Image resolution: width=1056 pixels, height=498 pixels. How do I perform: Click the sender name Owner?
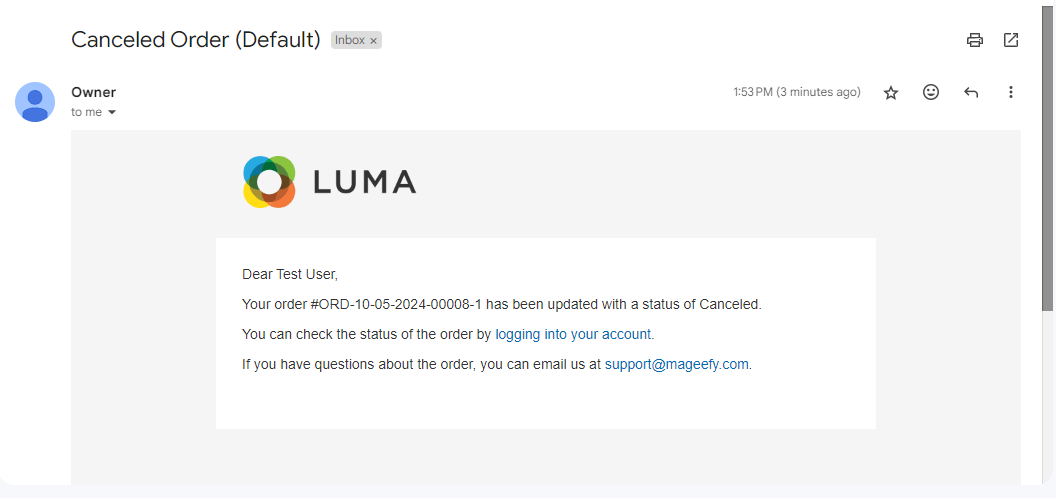coord(93,92)
